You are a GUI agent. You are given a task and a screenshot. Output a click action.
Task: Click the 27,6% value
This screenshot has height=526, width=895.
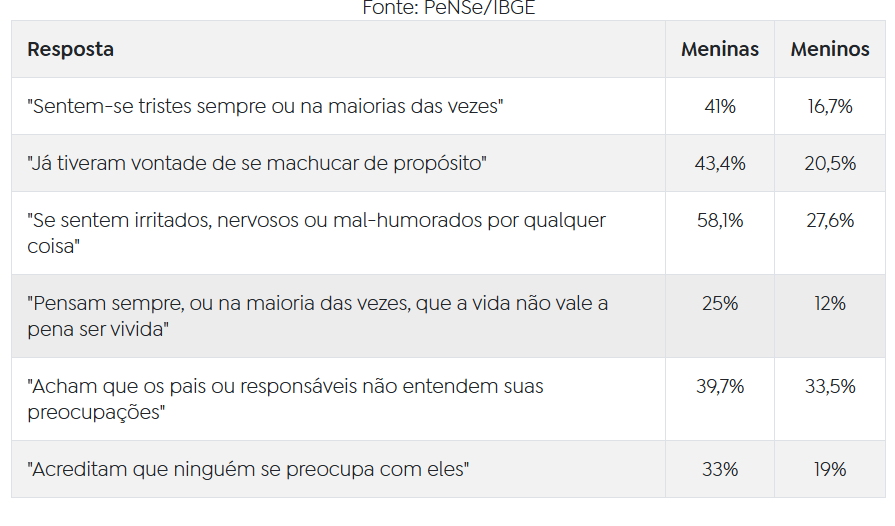pyautogui.click(x=829, y=221)
